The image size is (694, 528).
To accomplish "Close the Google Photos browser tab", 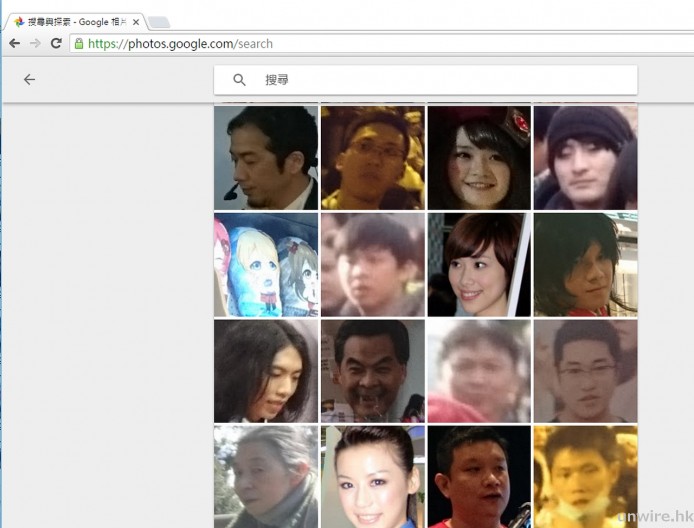I will click(x=136, y=21).
